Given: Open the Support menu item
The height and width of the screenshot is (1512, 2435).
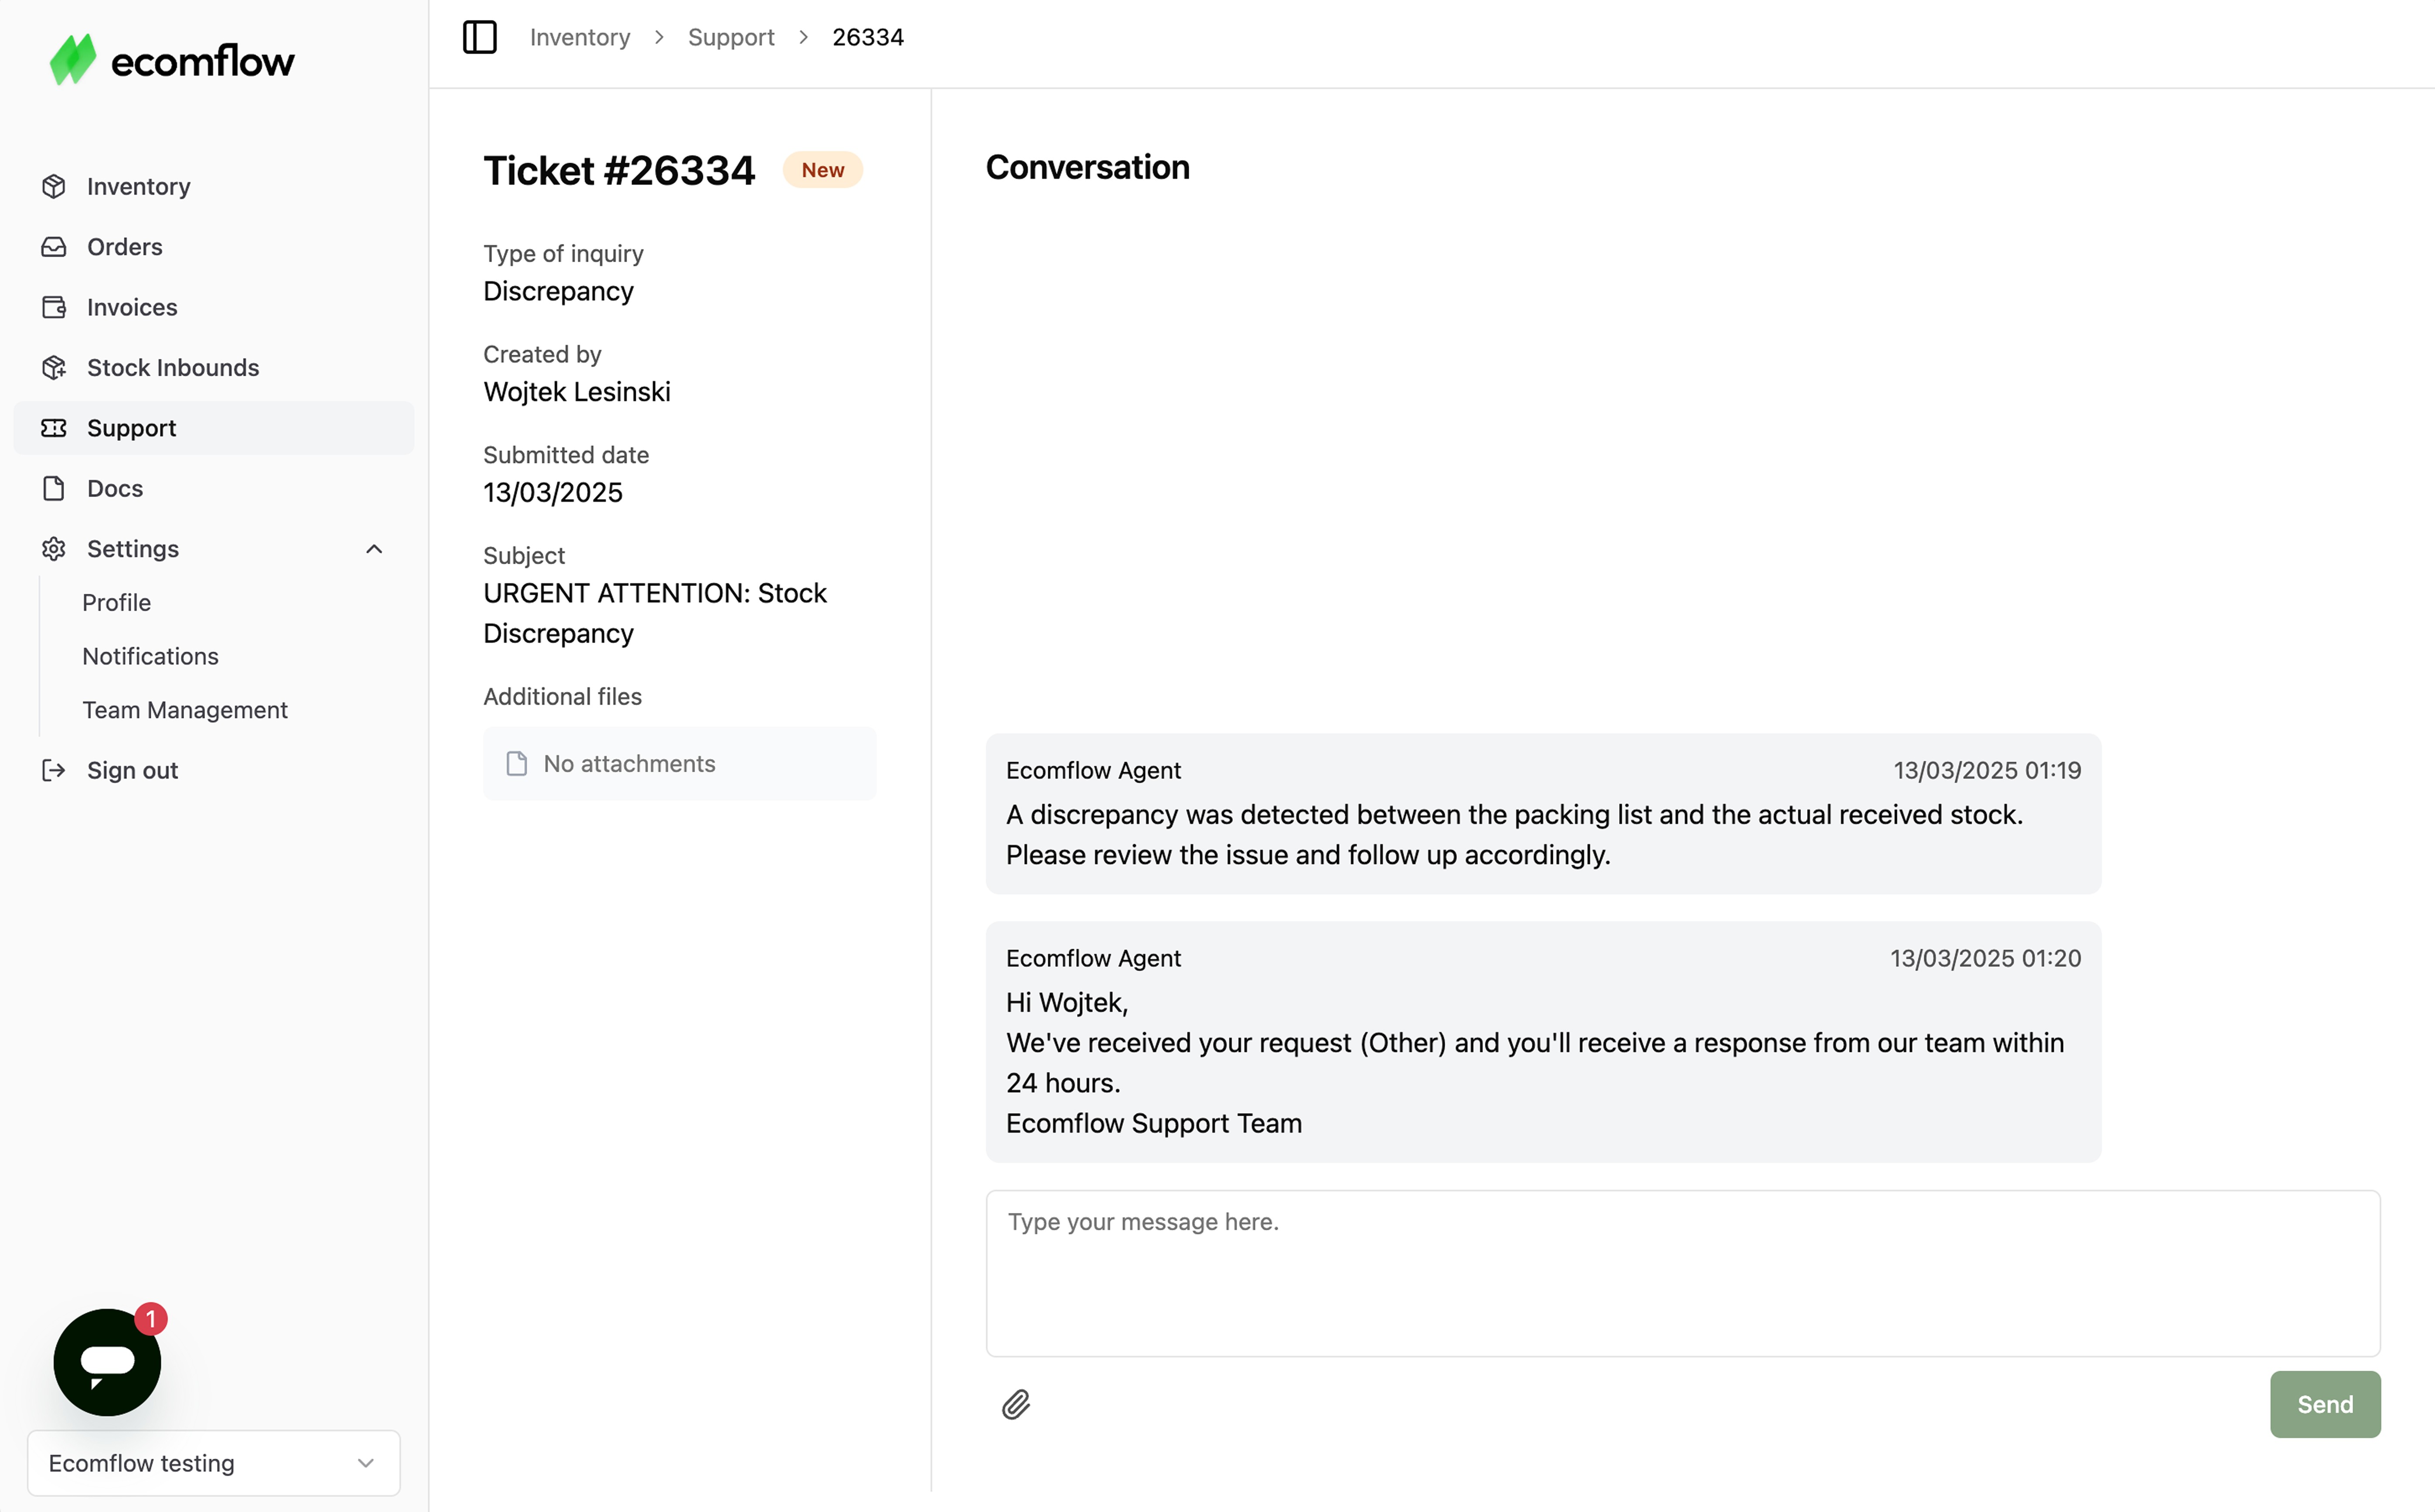Looking at the screenshot, I should (131, 428).
